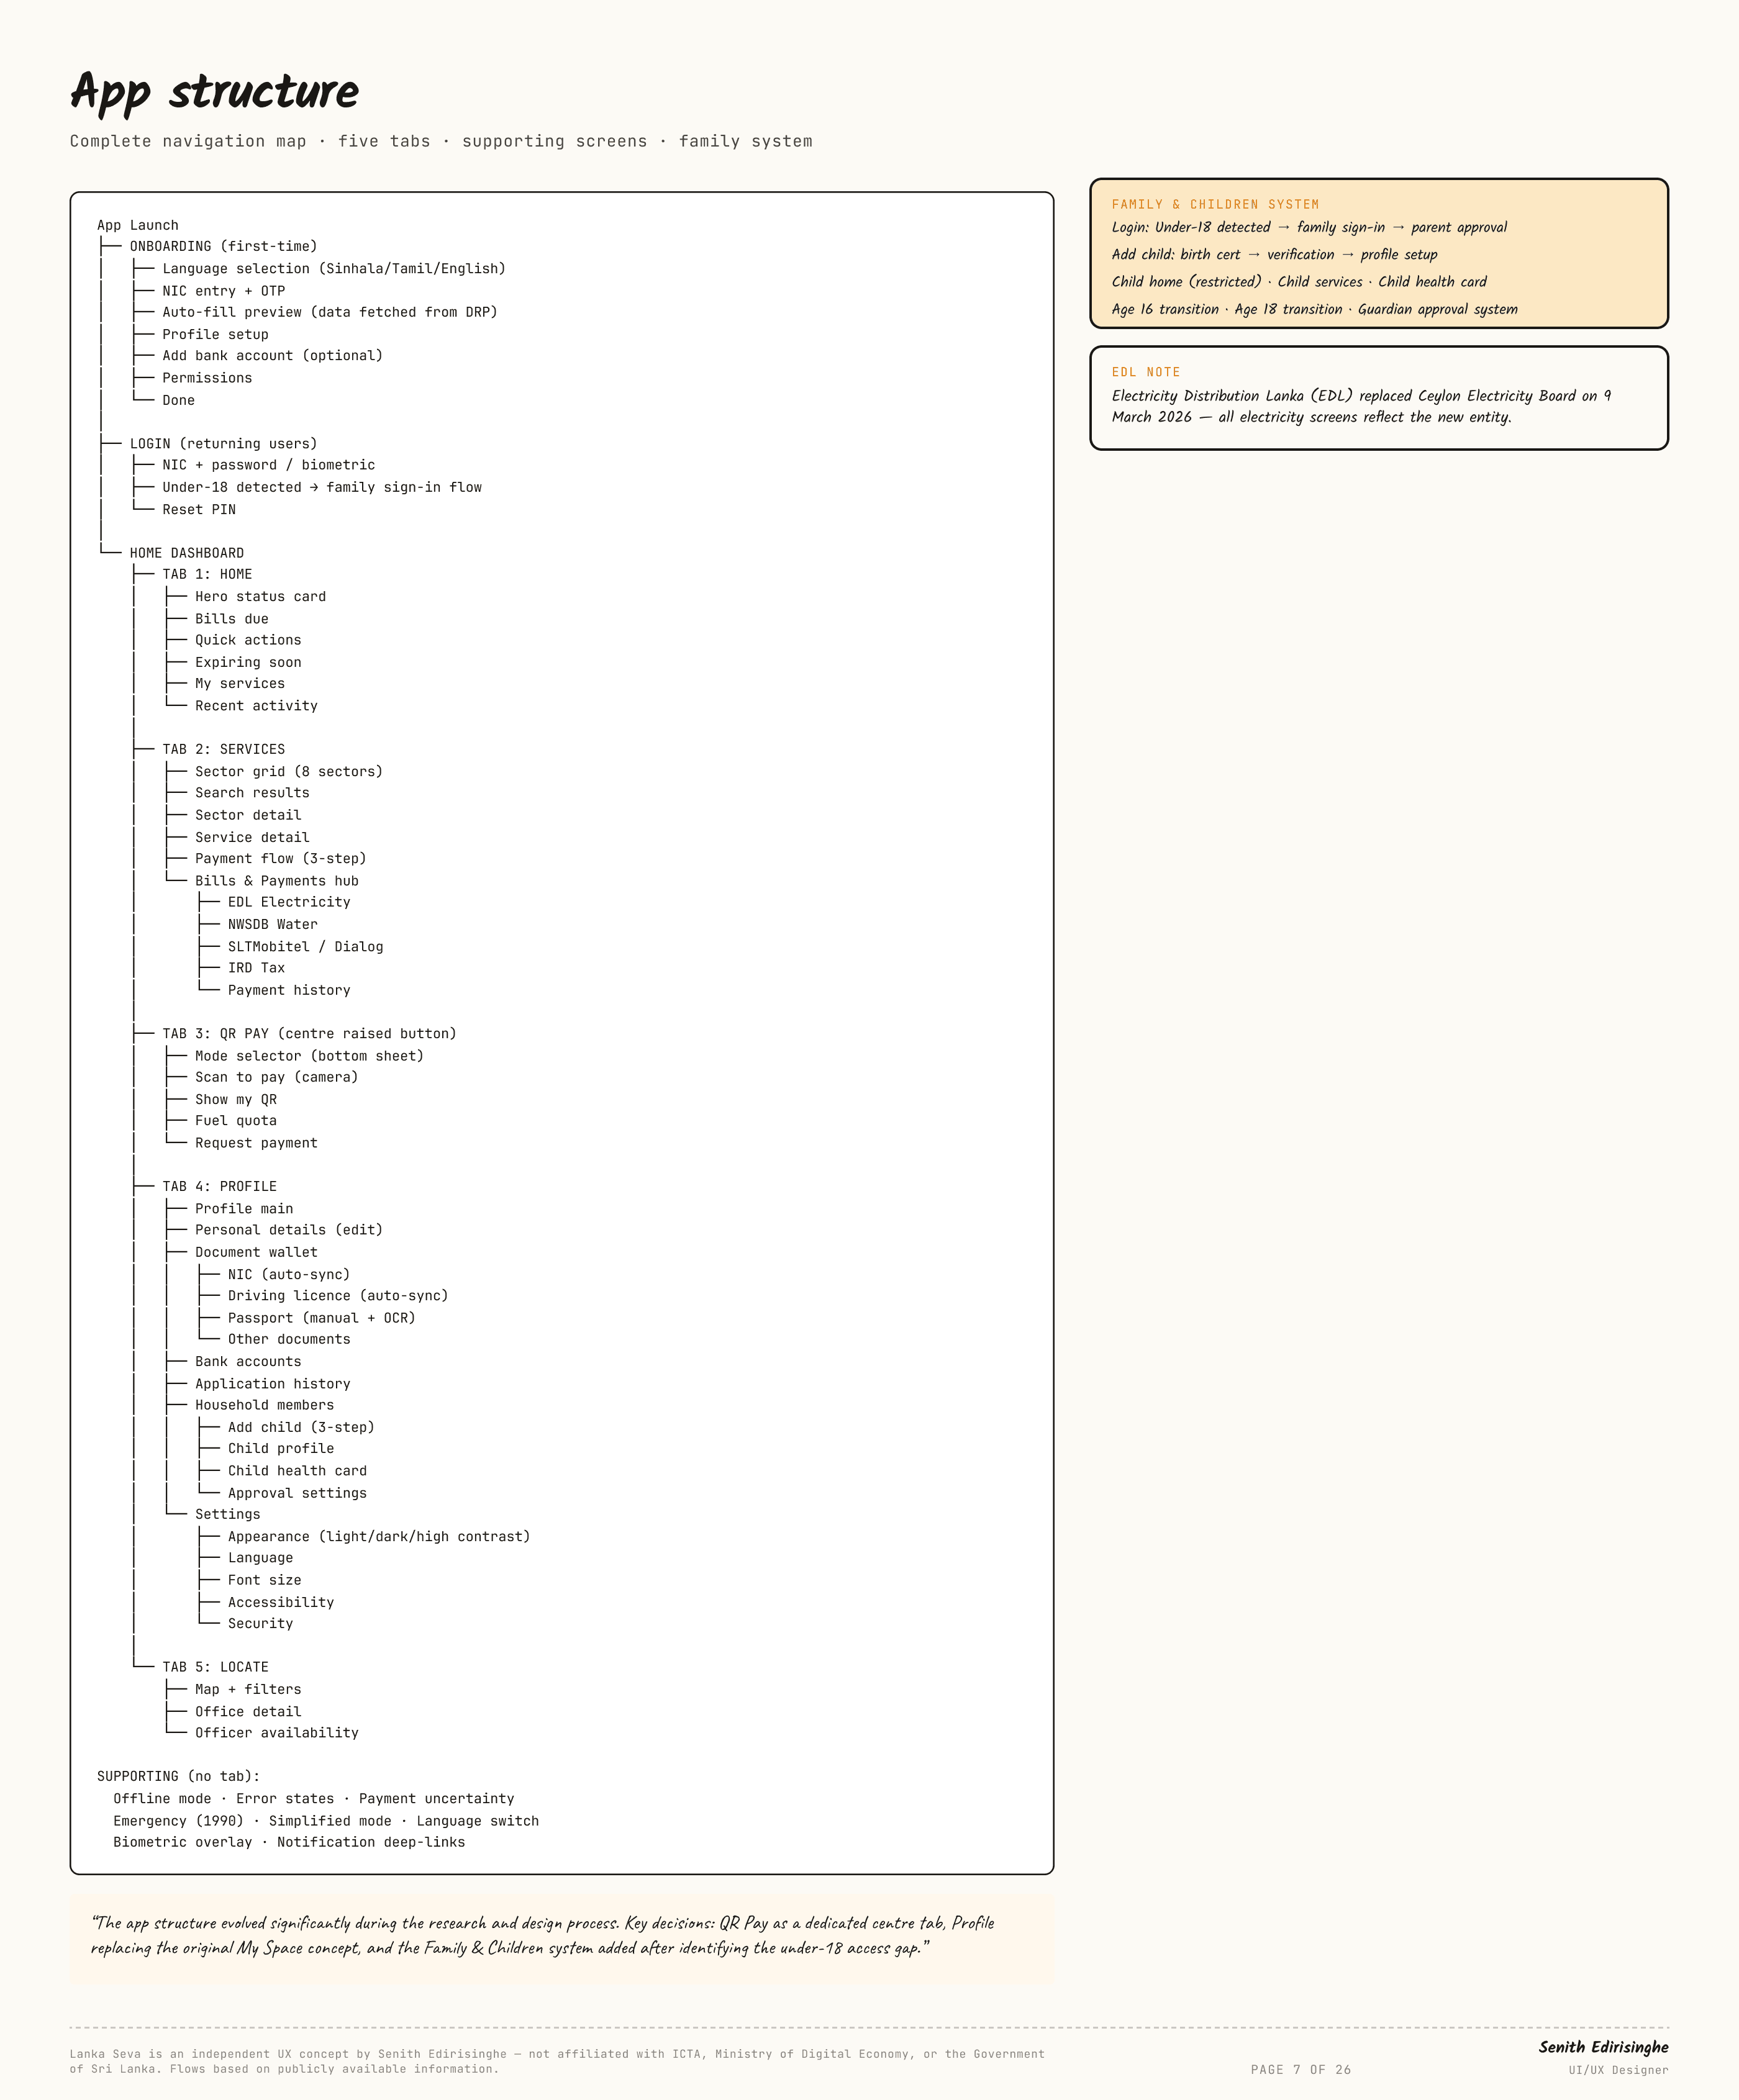
Task: Select the 'Payment history' row
Action: 289,990
